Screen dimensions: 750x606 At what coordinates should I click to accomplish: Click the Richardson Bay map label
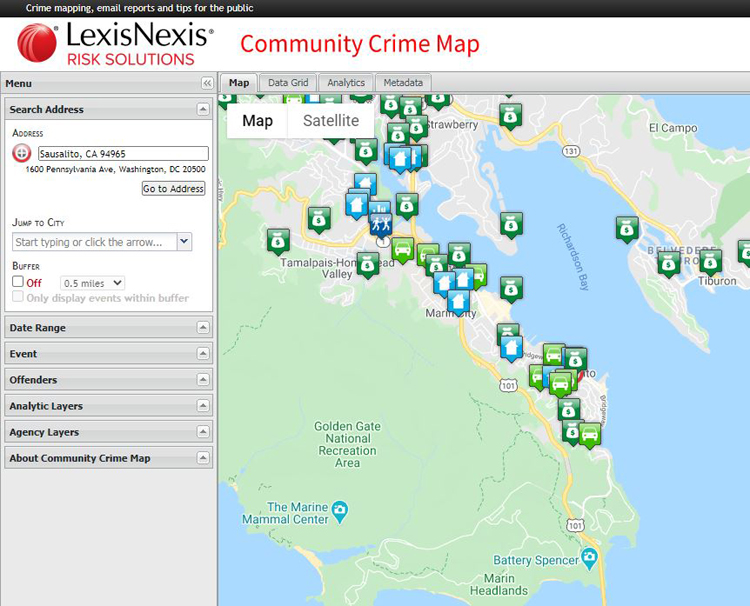tap(573, 257)
